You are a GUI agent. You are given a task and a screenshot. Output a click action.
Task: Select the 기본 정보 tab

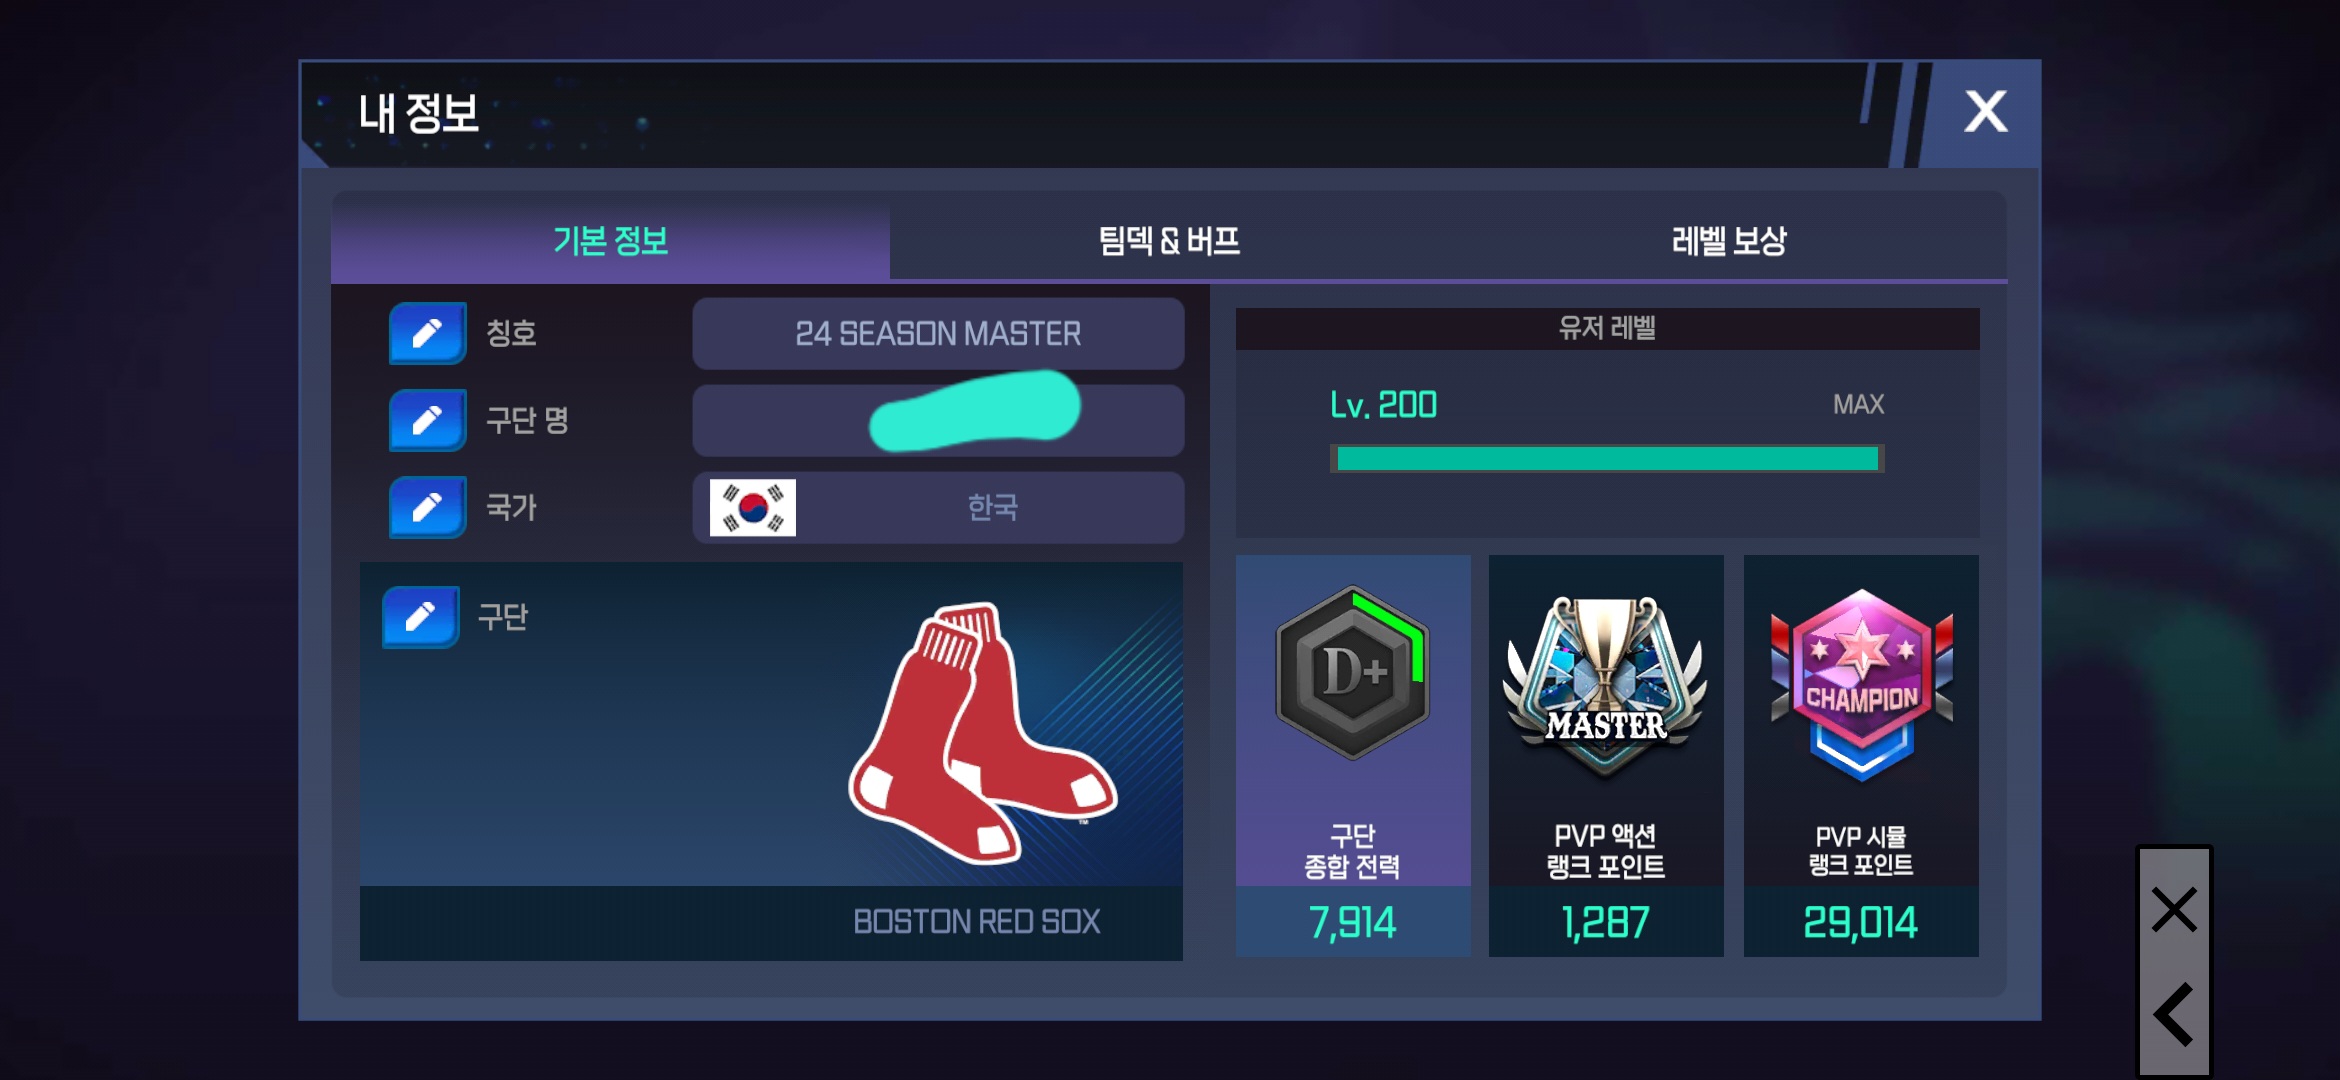pos(610,240)
